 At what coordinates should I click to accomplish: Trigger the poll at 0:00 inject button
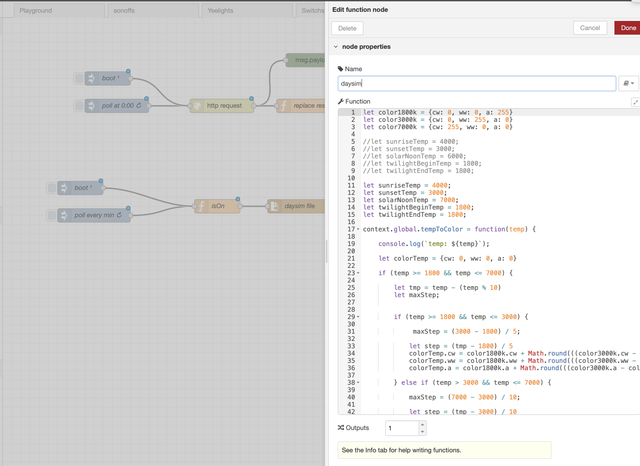[x=79, y=106]
